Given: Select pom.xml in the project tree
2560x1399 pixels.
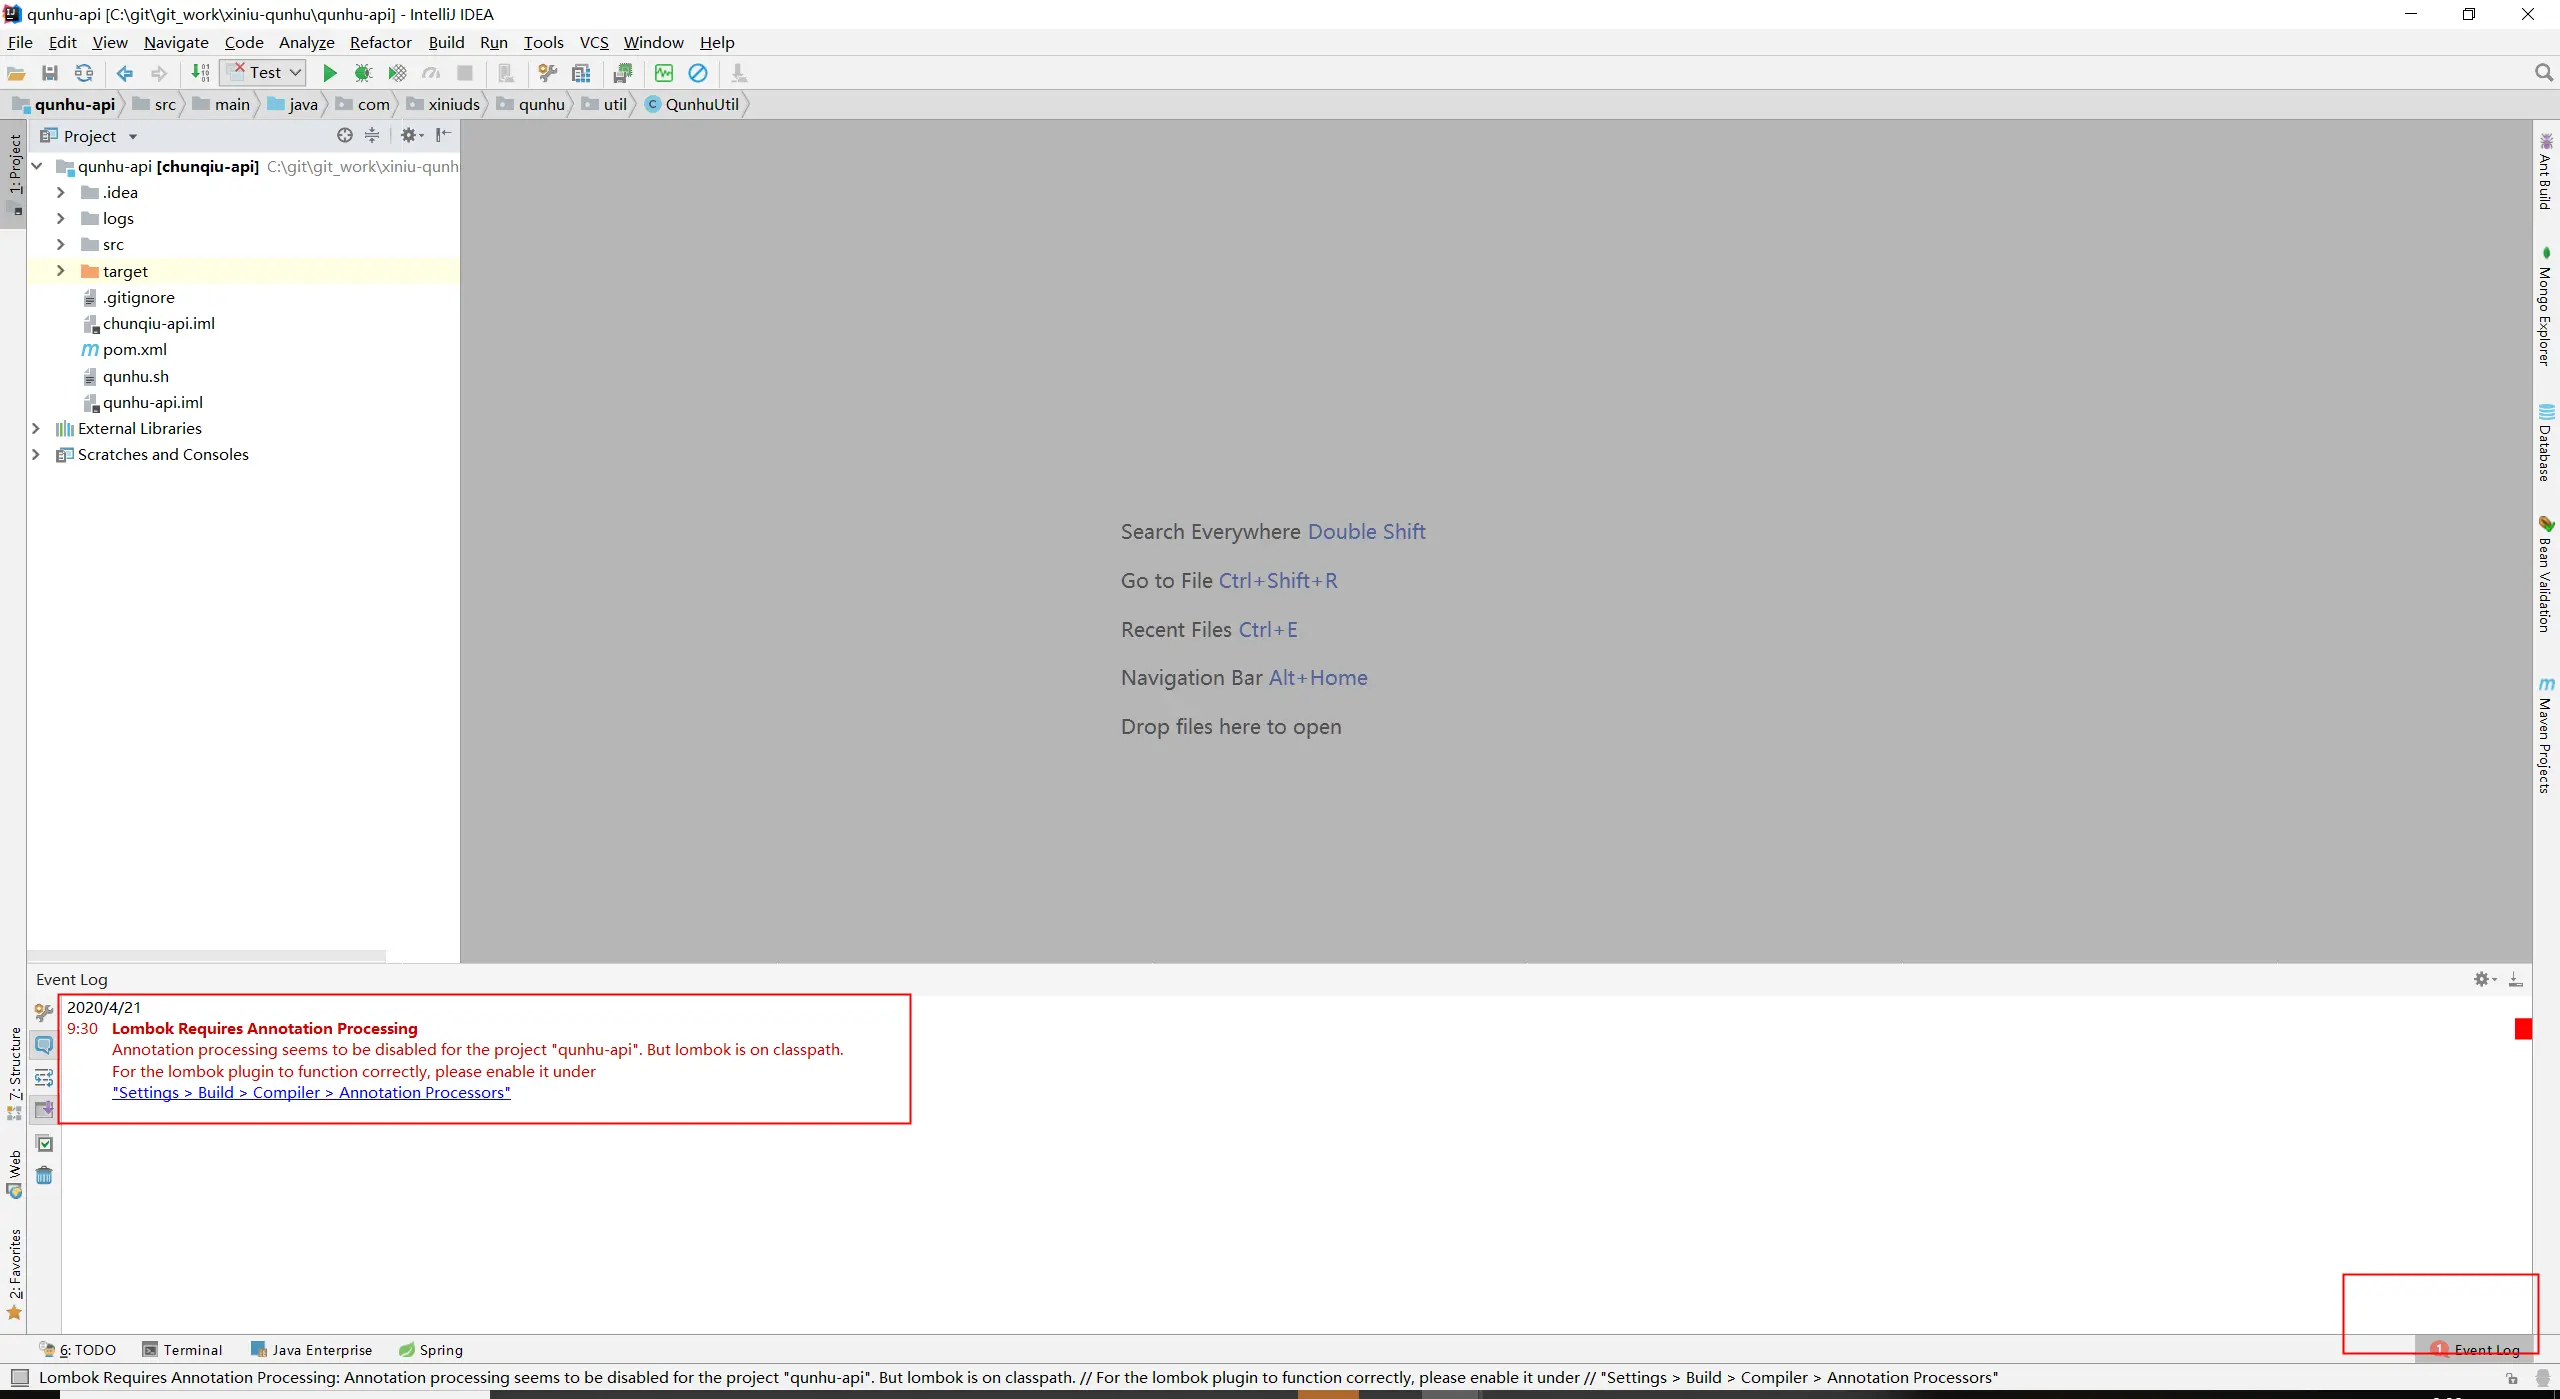Looking at the screenshot, I should [x=135, y=350].
